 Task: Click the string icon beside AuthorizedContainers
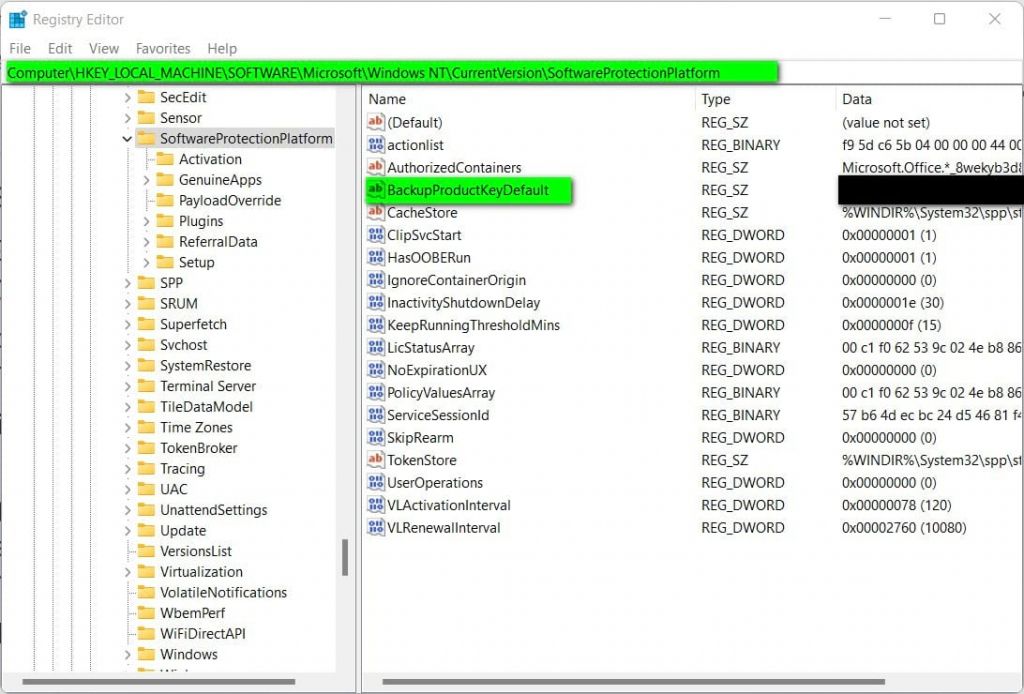point(376,167)
